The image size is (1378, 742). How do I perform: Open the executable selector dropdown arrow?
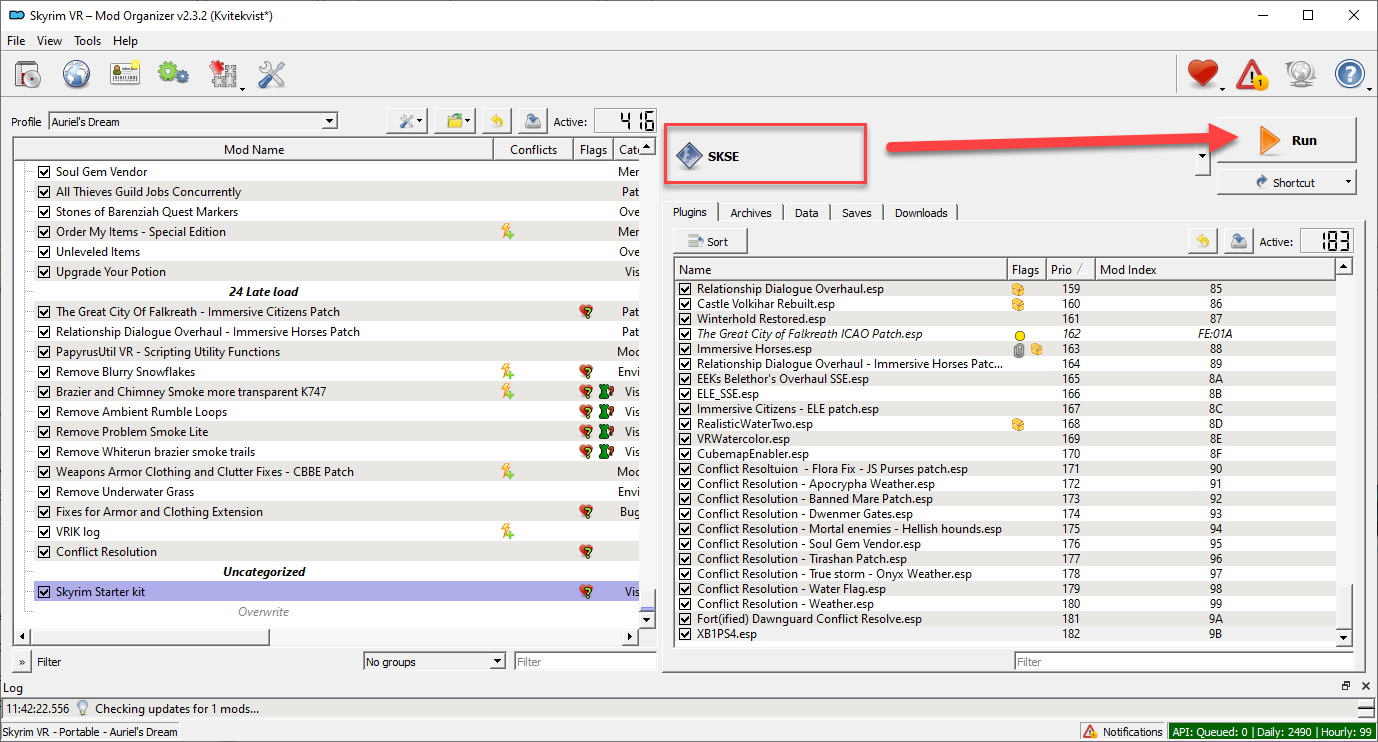click(1203, 156)
